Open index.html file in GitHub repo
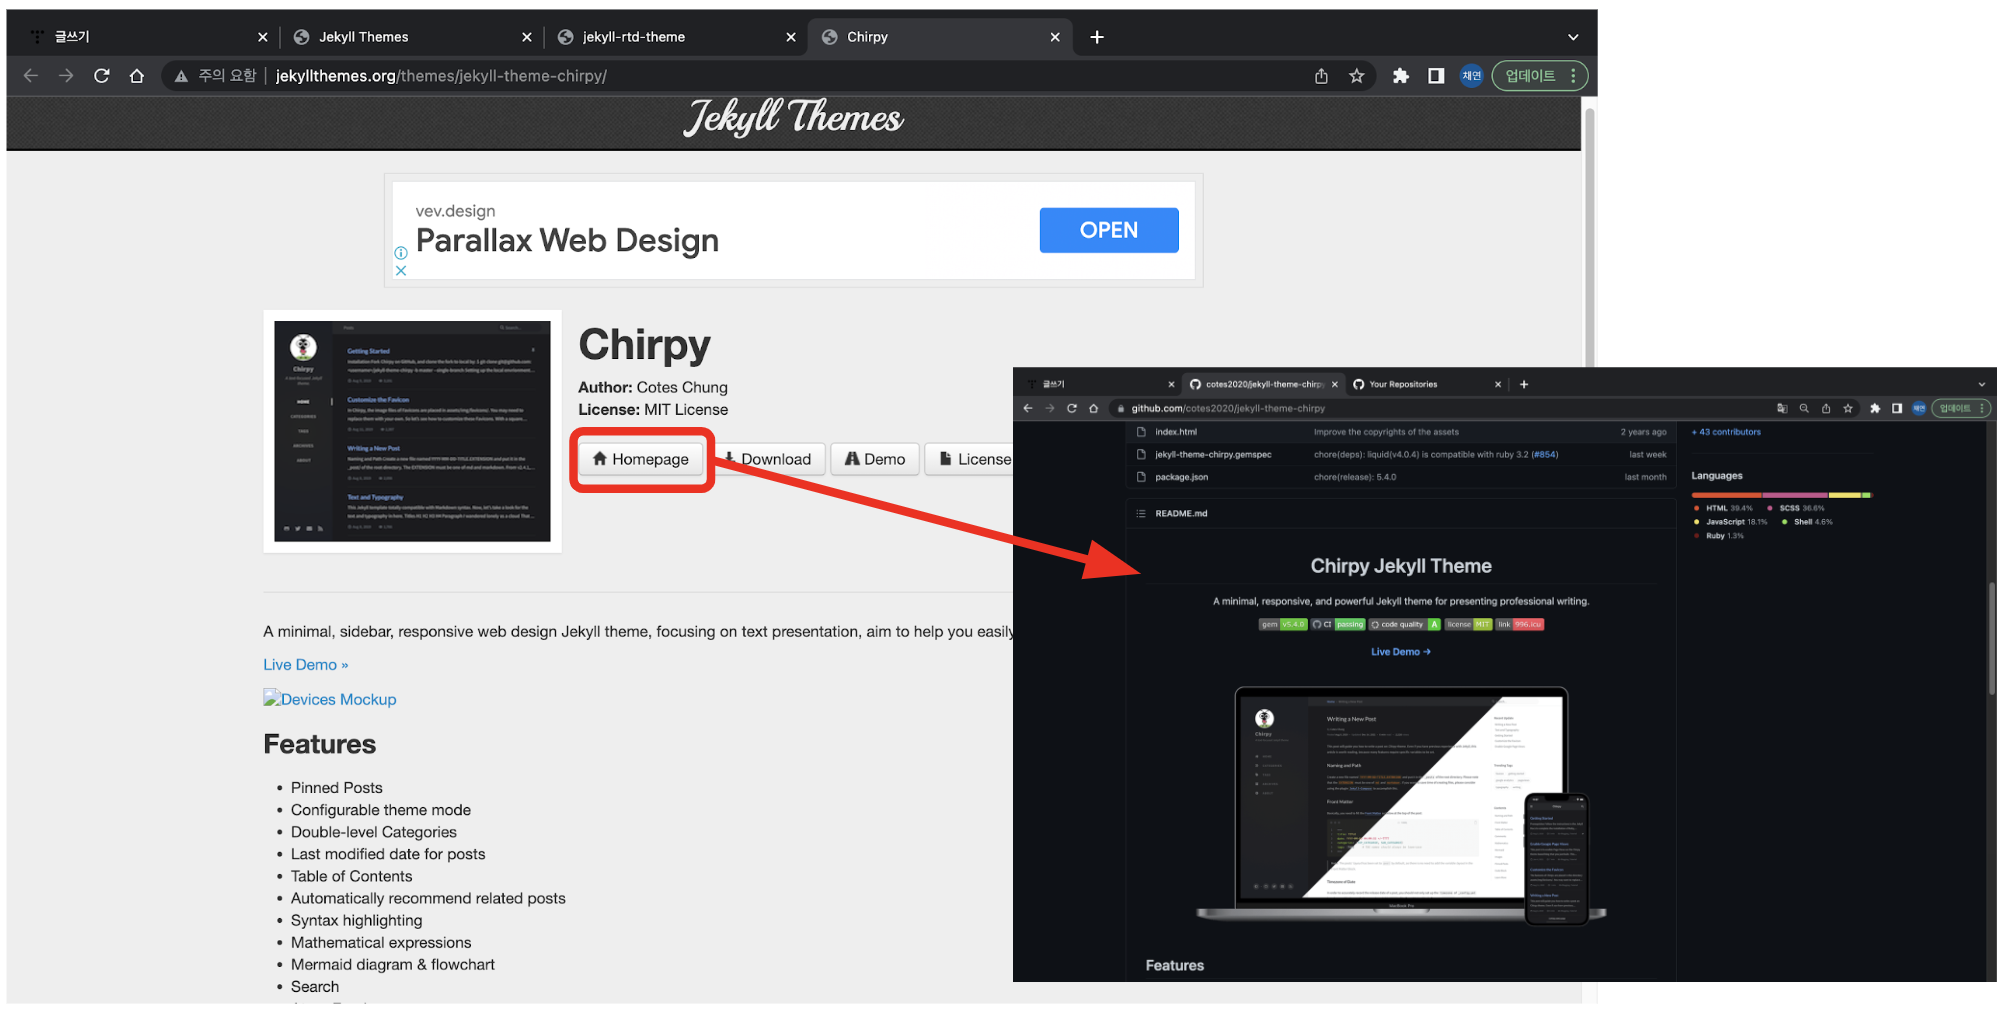 (x=1176, y=432)
